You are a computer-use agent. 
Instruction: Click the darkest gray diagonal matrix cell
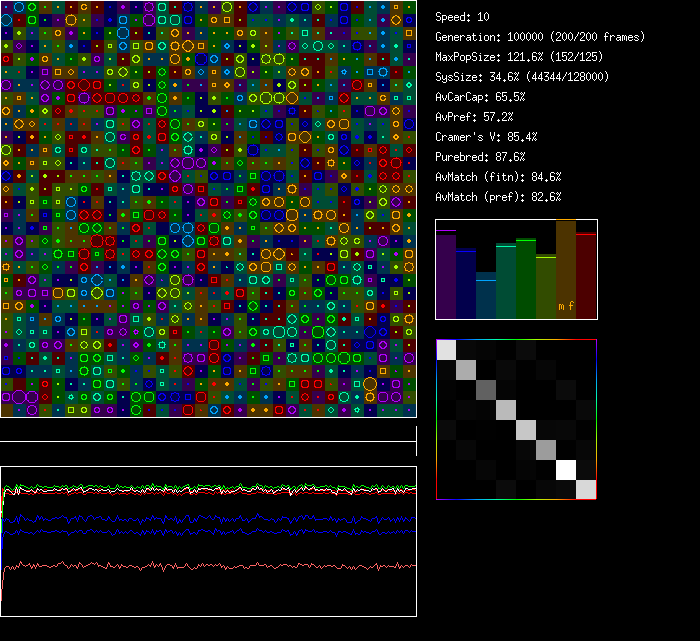pyautogui.click(x=486, y=389)
